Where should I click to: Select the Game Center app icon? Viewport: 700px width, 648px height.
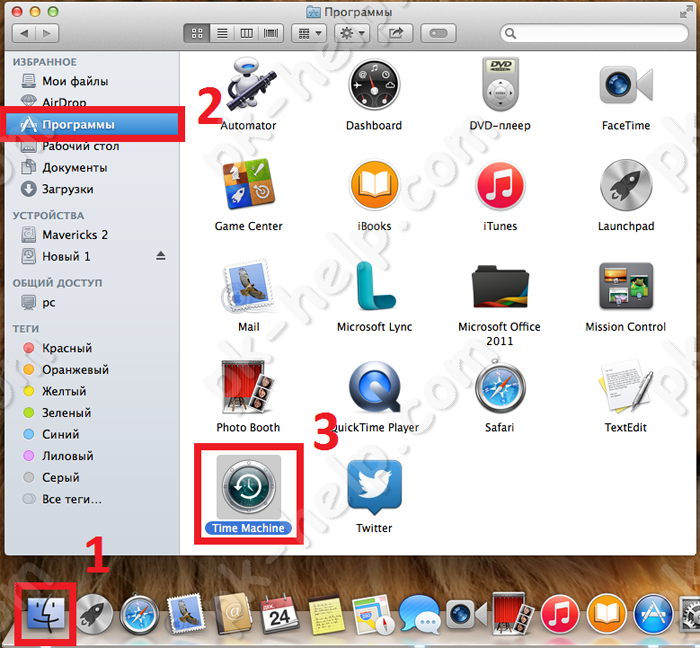pos(249,184)
